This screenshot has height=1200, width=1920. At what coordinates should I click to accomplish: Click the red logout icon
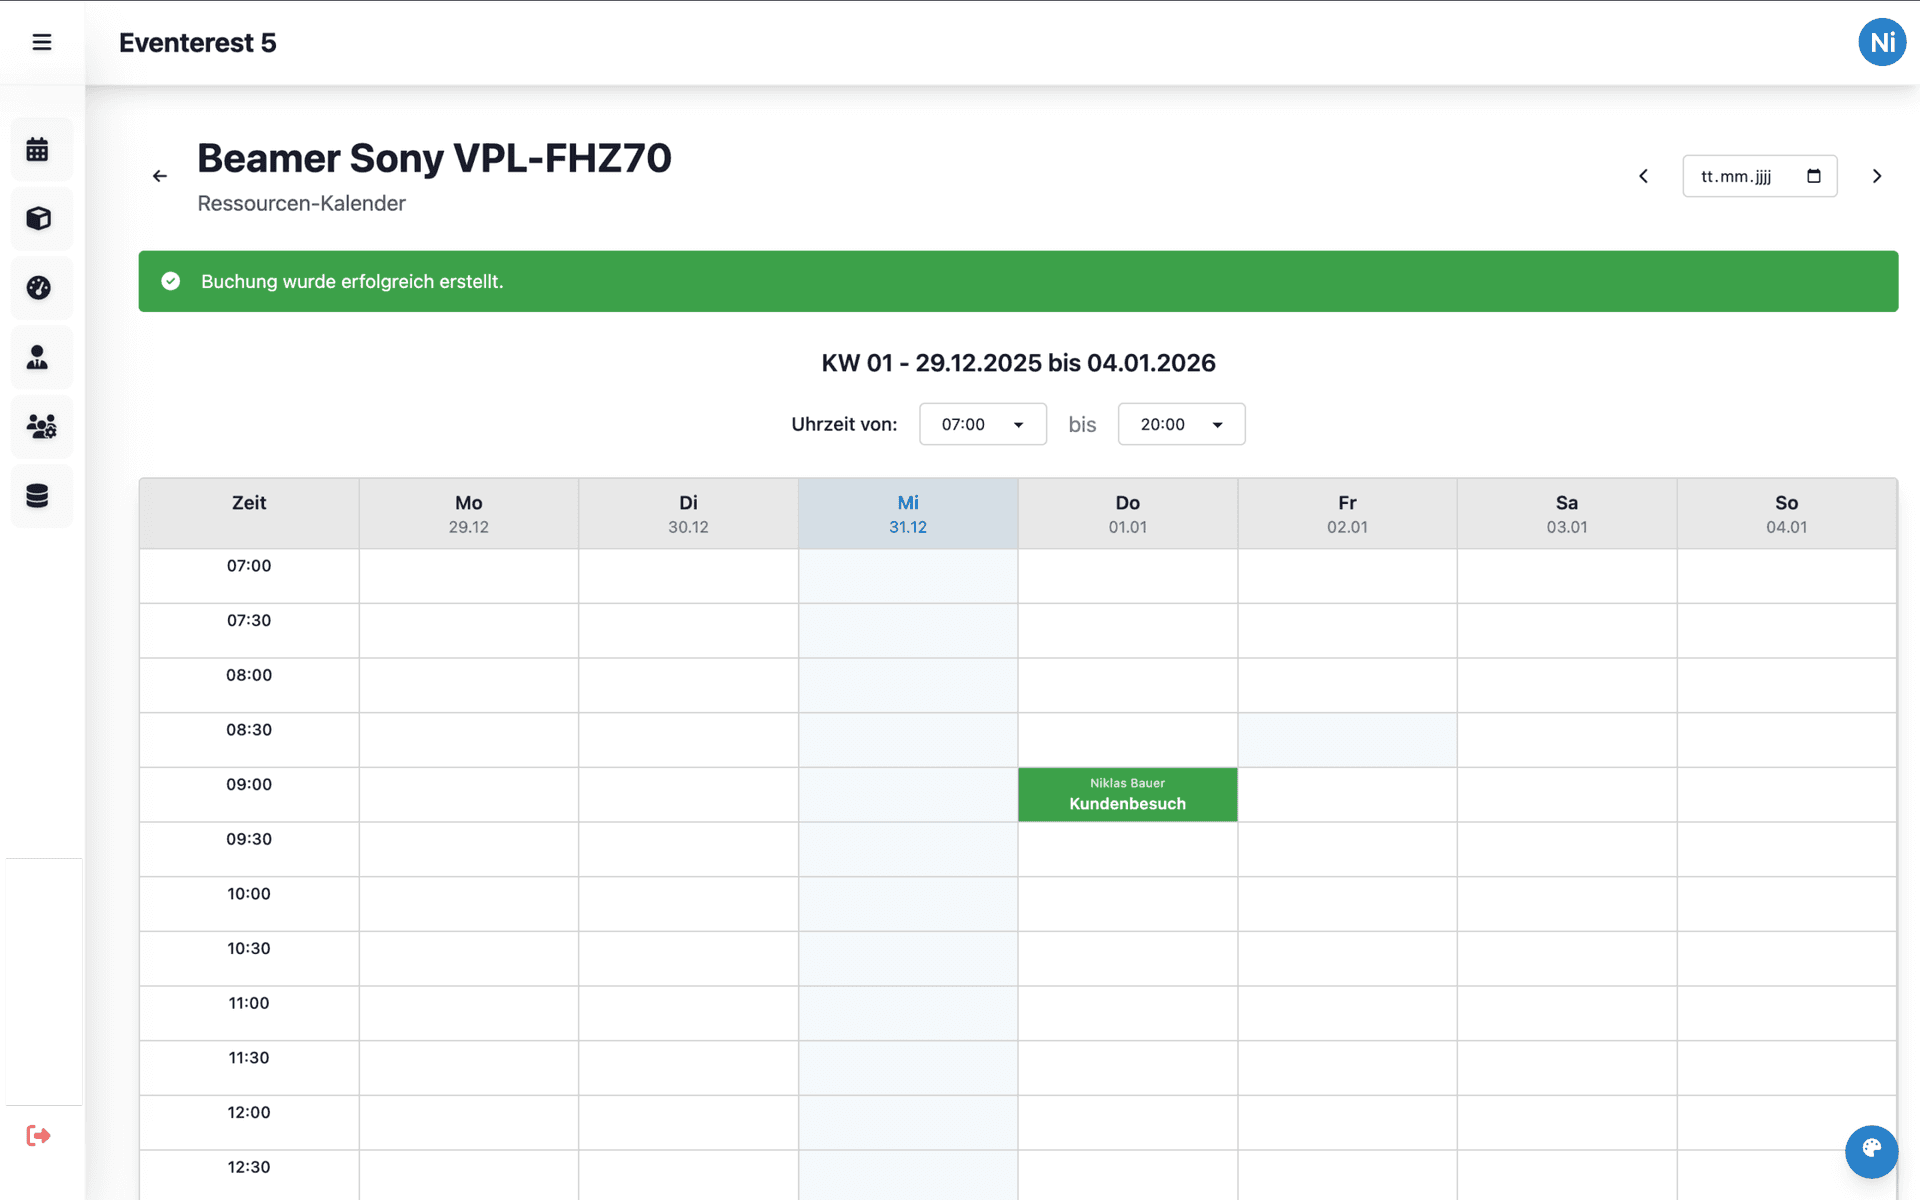[x=38, y=1135]
